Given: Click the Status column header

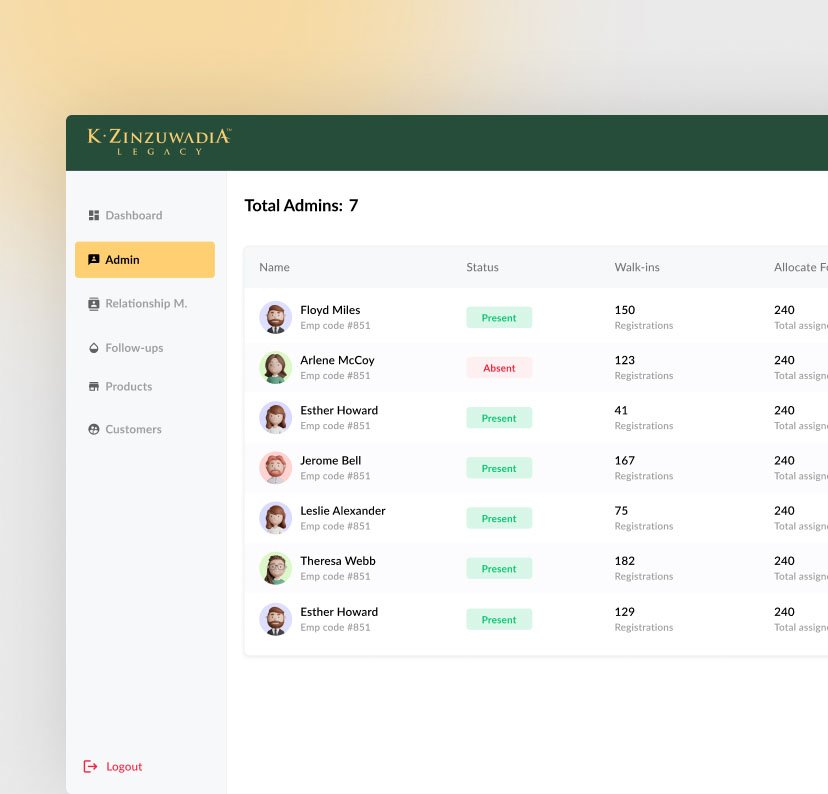Looking at the screenshot, I should pyautogui.click(x=482, y=267).
